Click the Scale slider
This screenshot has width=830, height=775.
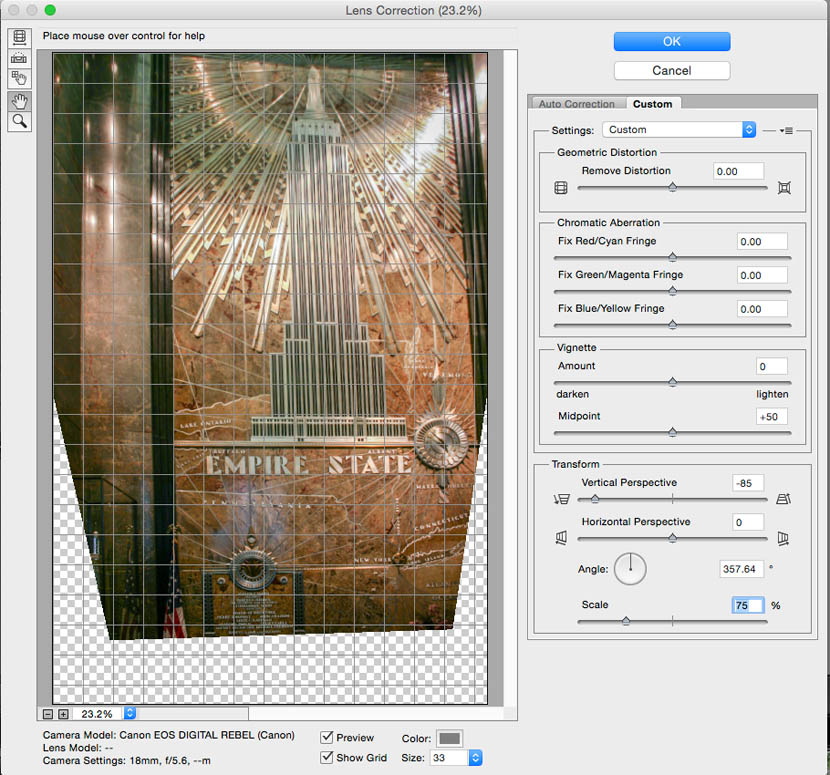pyautogui.click(x=672, y=621)
